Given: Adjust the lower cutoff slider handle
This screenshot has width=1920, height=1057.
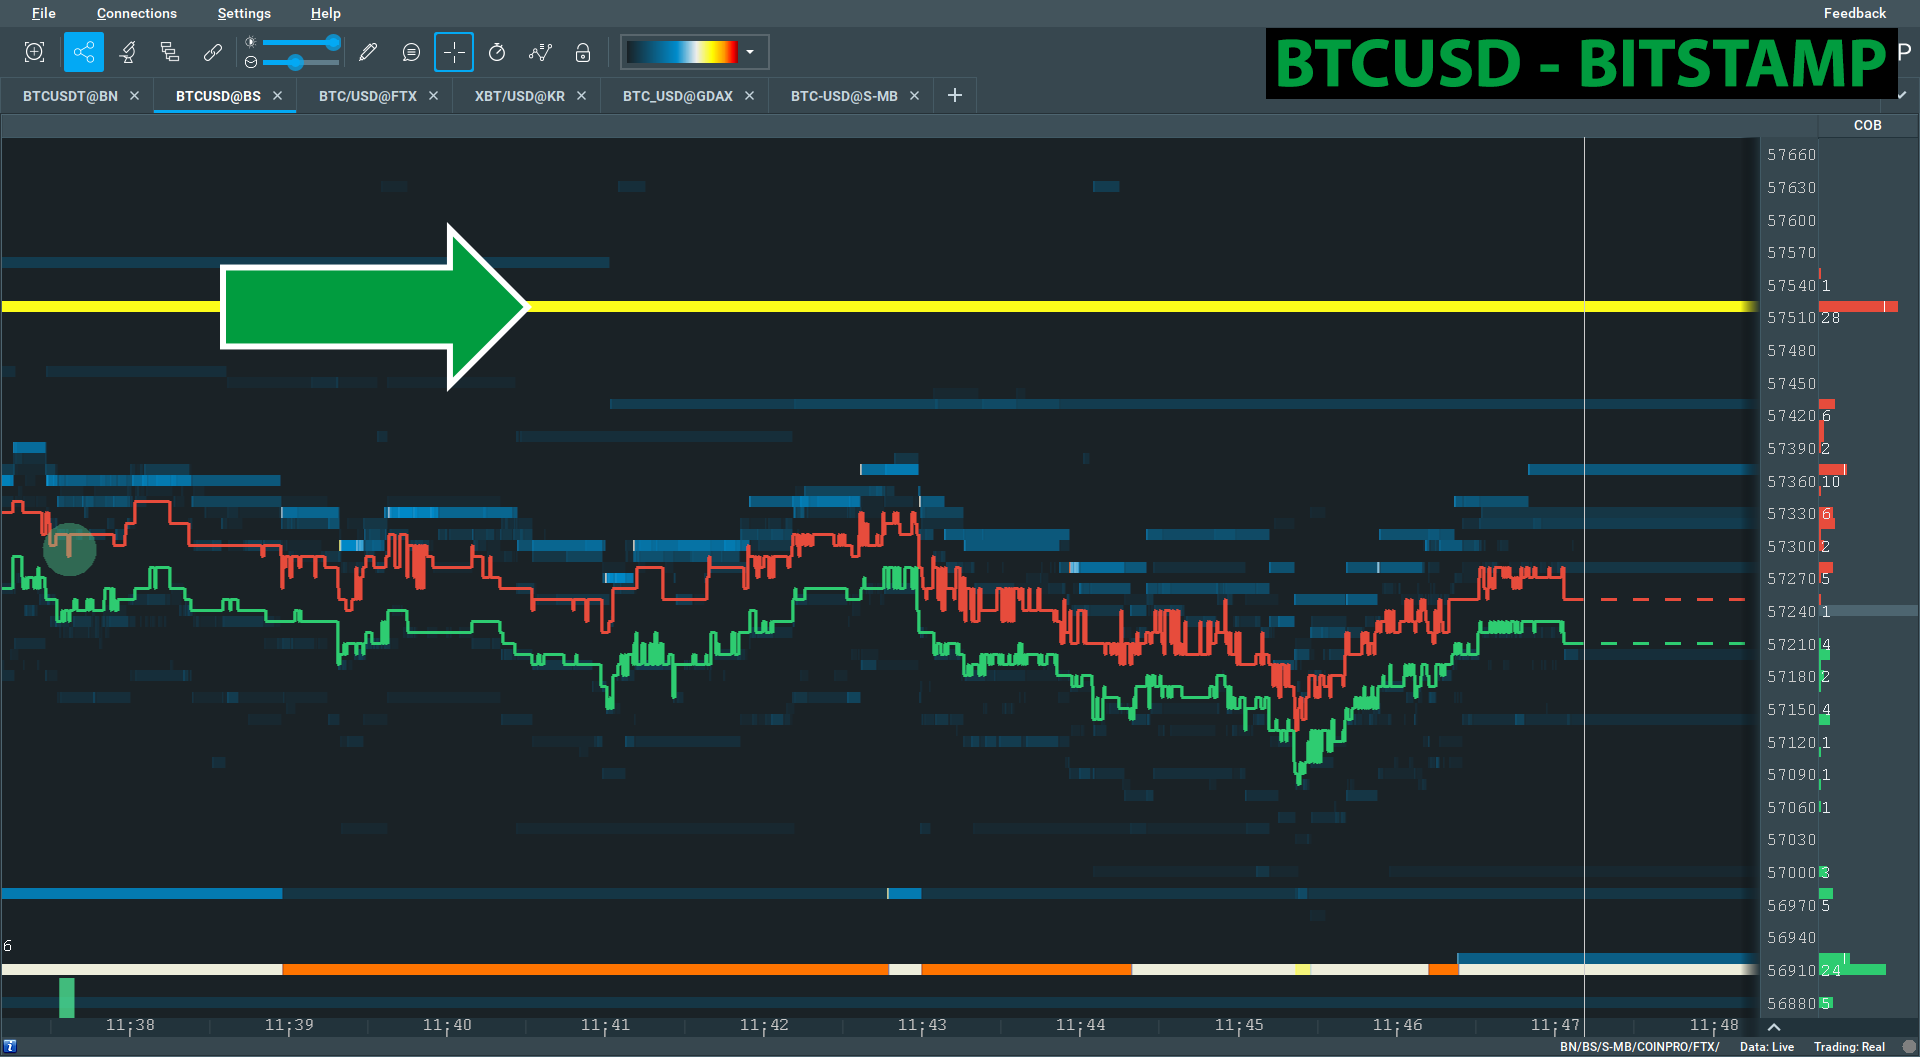Looking at the screenshot, I should 295,62.
